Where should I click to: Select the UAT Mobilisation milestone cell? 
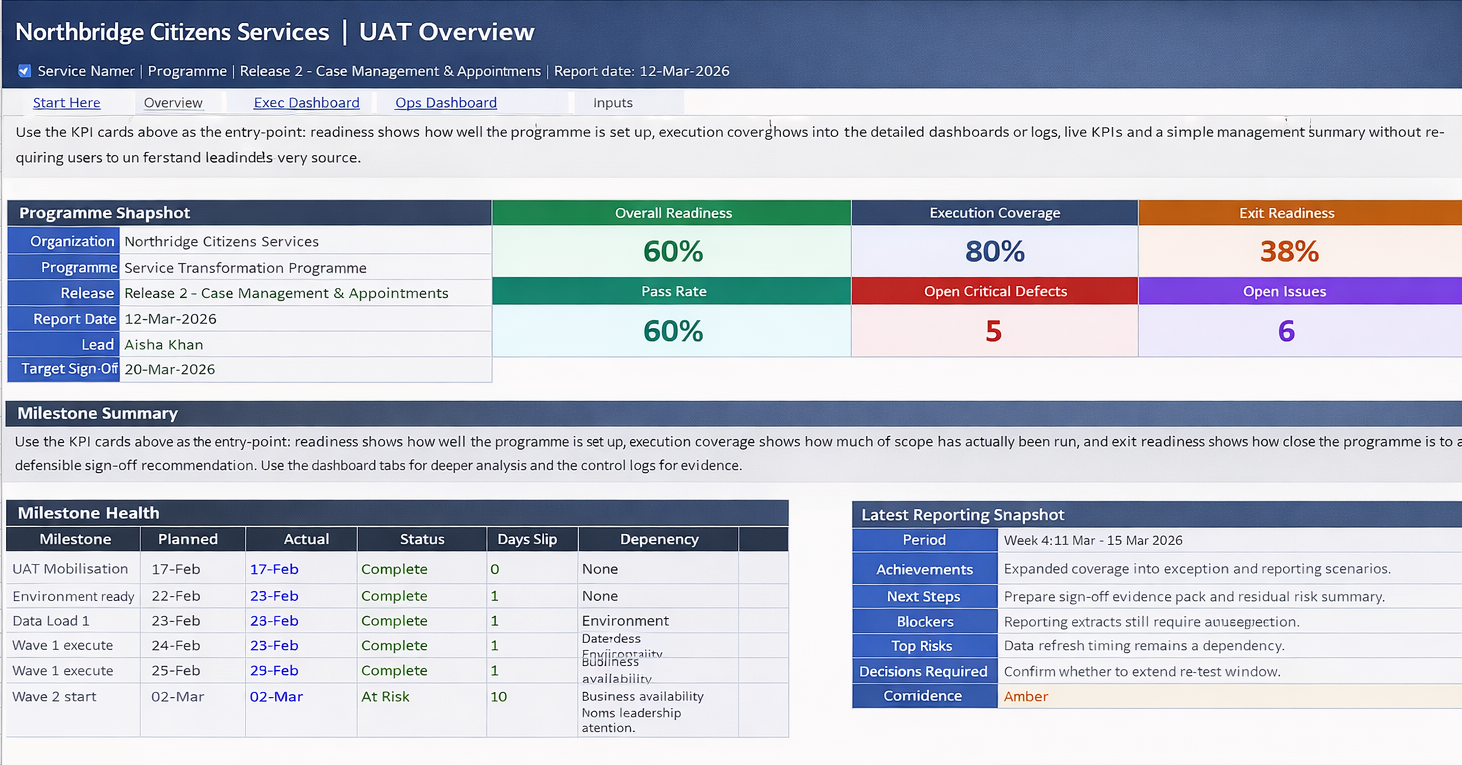point(73,569)
